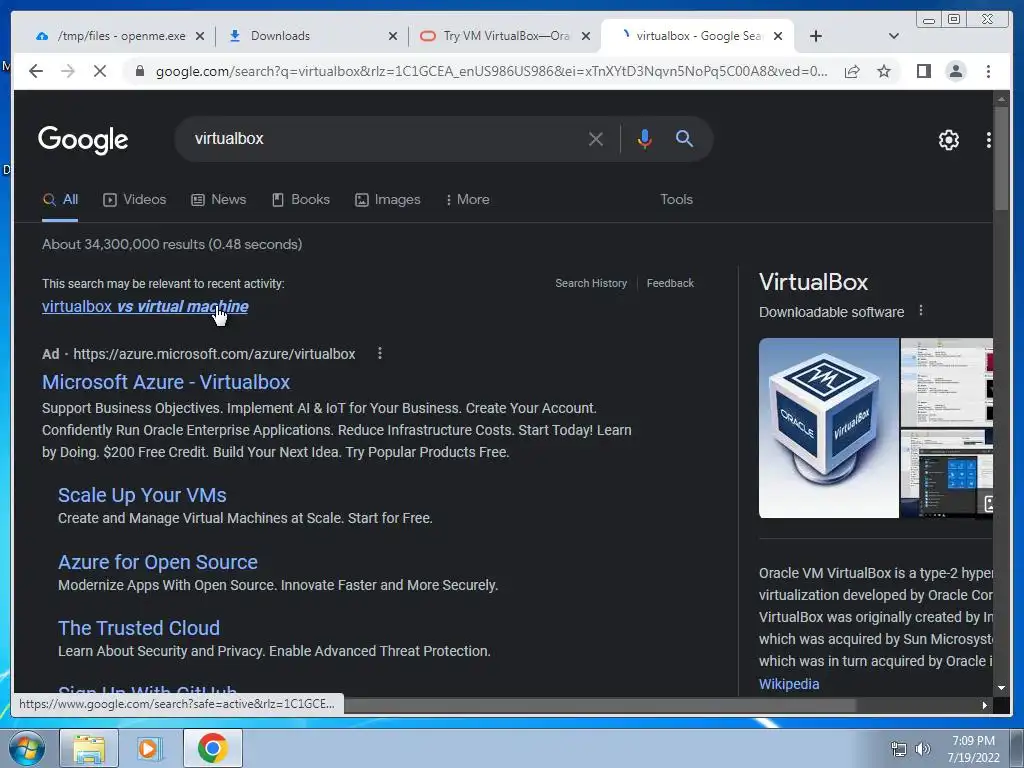
Task: Open the top-right VirtualBox screenshot thumbnail
Action: point(946,382)
